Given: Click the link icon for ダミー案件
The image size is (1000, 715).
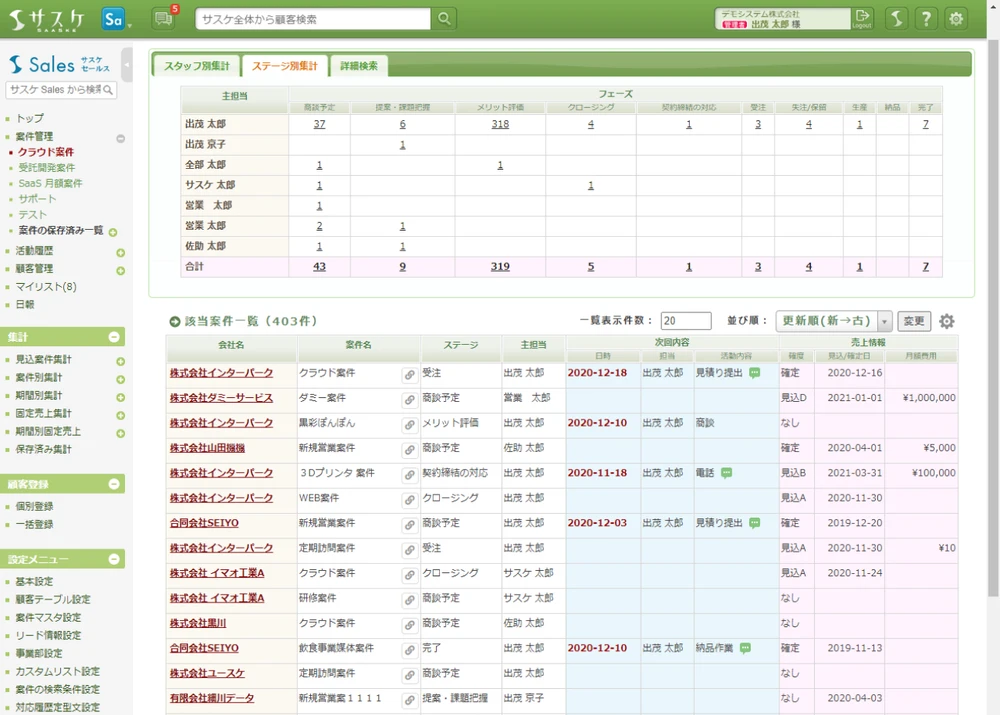Looking at the screenshot, I should (x=410, y=399).
